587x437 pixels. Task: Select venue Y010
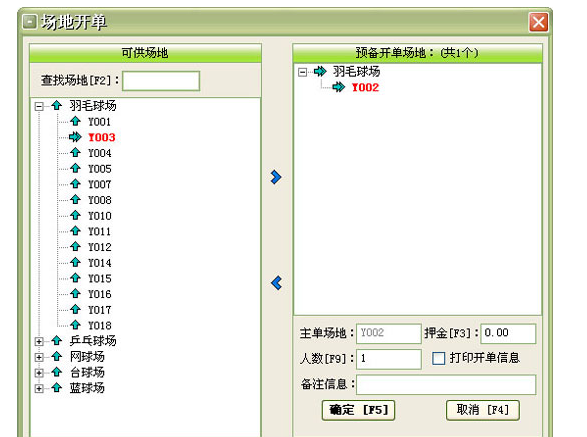click(100, 216)
